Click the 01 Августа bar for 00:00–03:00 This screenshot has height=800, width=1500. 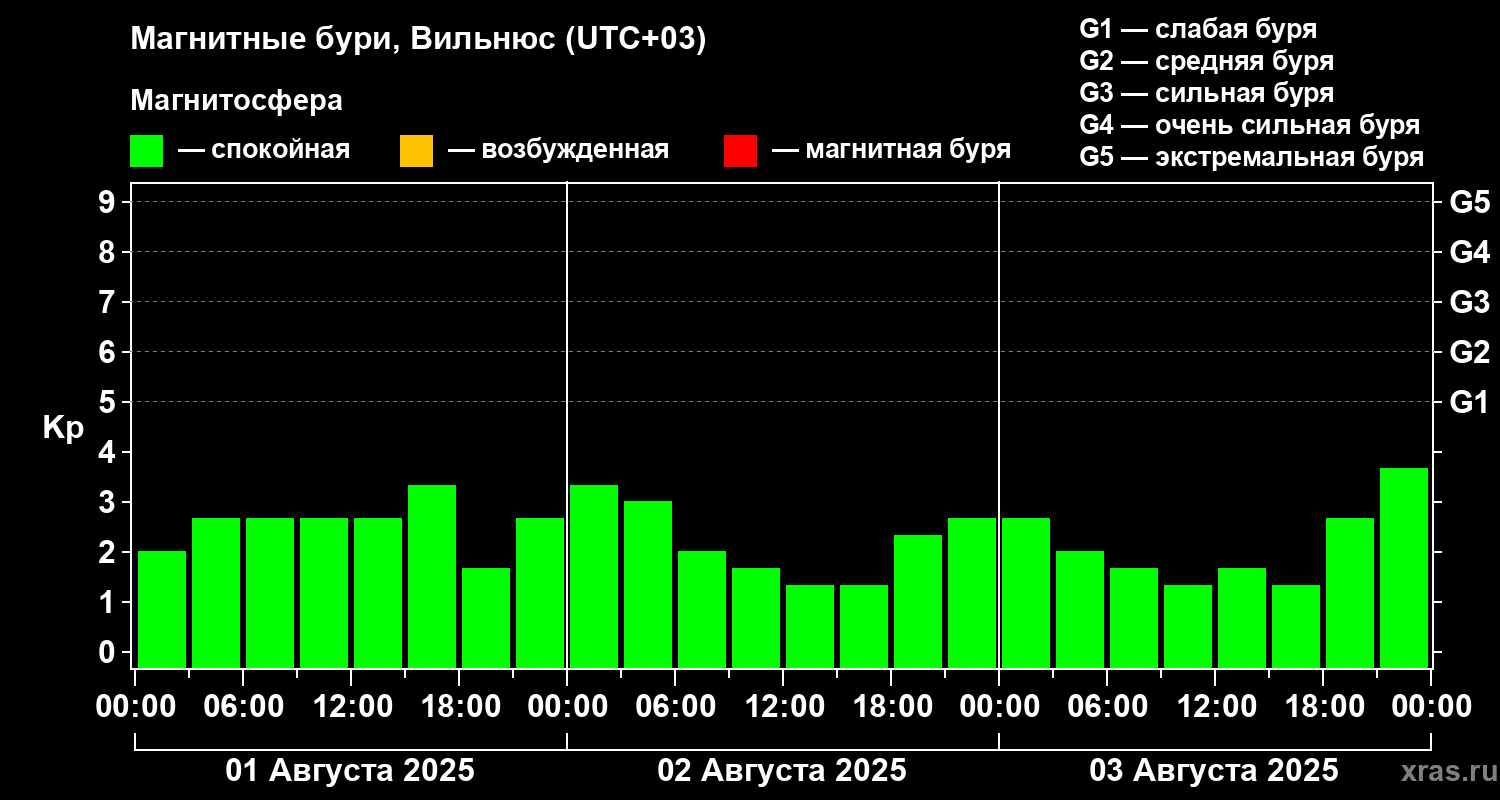162,609
